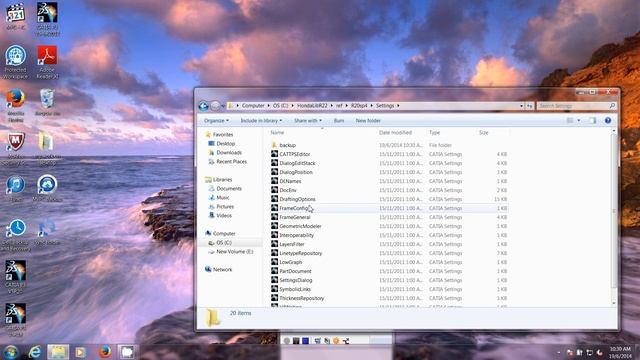
Task: Click the HondaLibR22 breadcrumb in address bar
Action: [x=312, y=106]
